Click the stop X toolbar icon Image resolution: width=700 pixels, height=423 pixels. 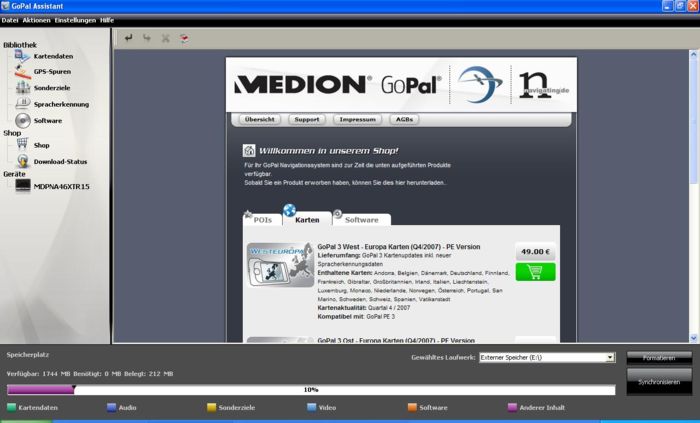tap(166, 38)
